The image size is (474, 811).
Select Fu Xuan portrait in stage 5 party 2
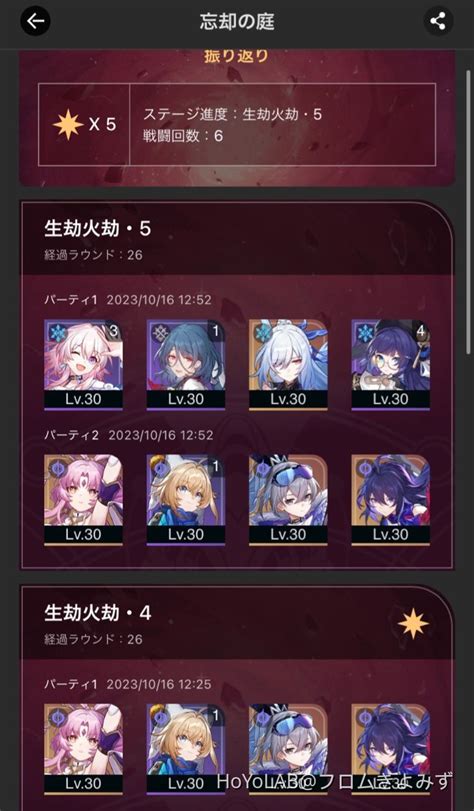(x=83, y=500)
